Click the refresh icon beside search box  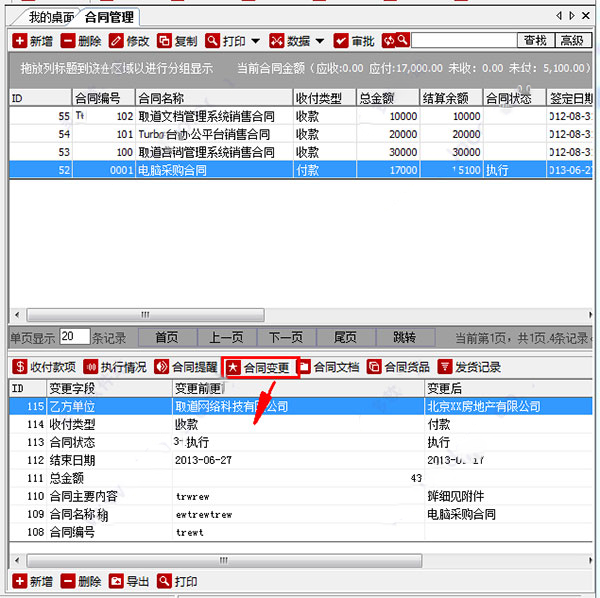click(x=388, y=41)
